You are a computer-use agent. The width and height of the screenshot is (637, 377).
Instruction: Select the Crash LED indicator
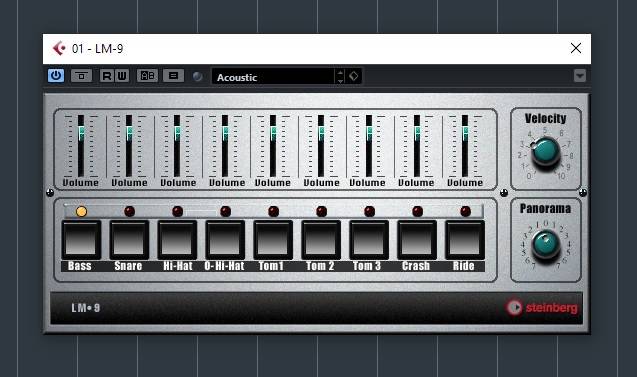click(417, 211)
